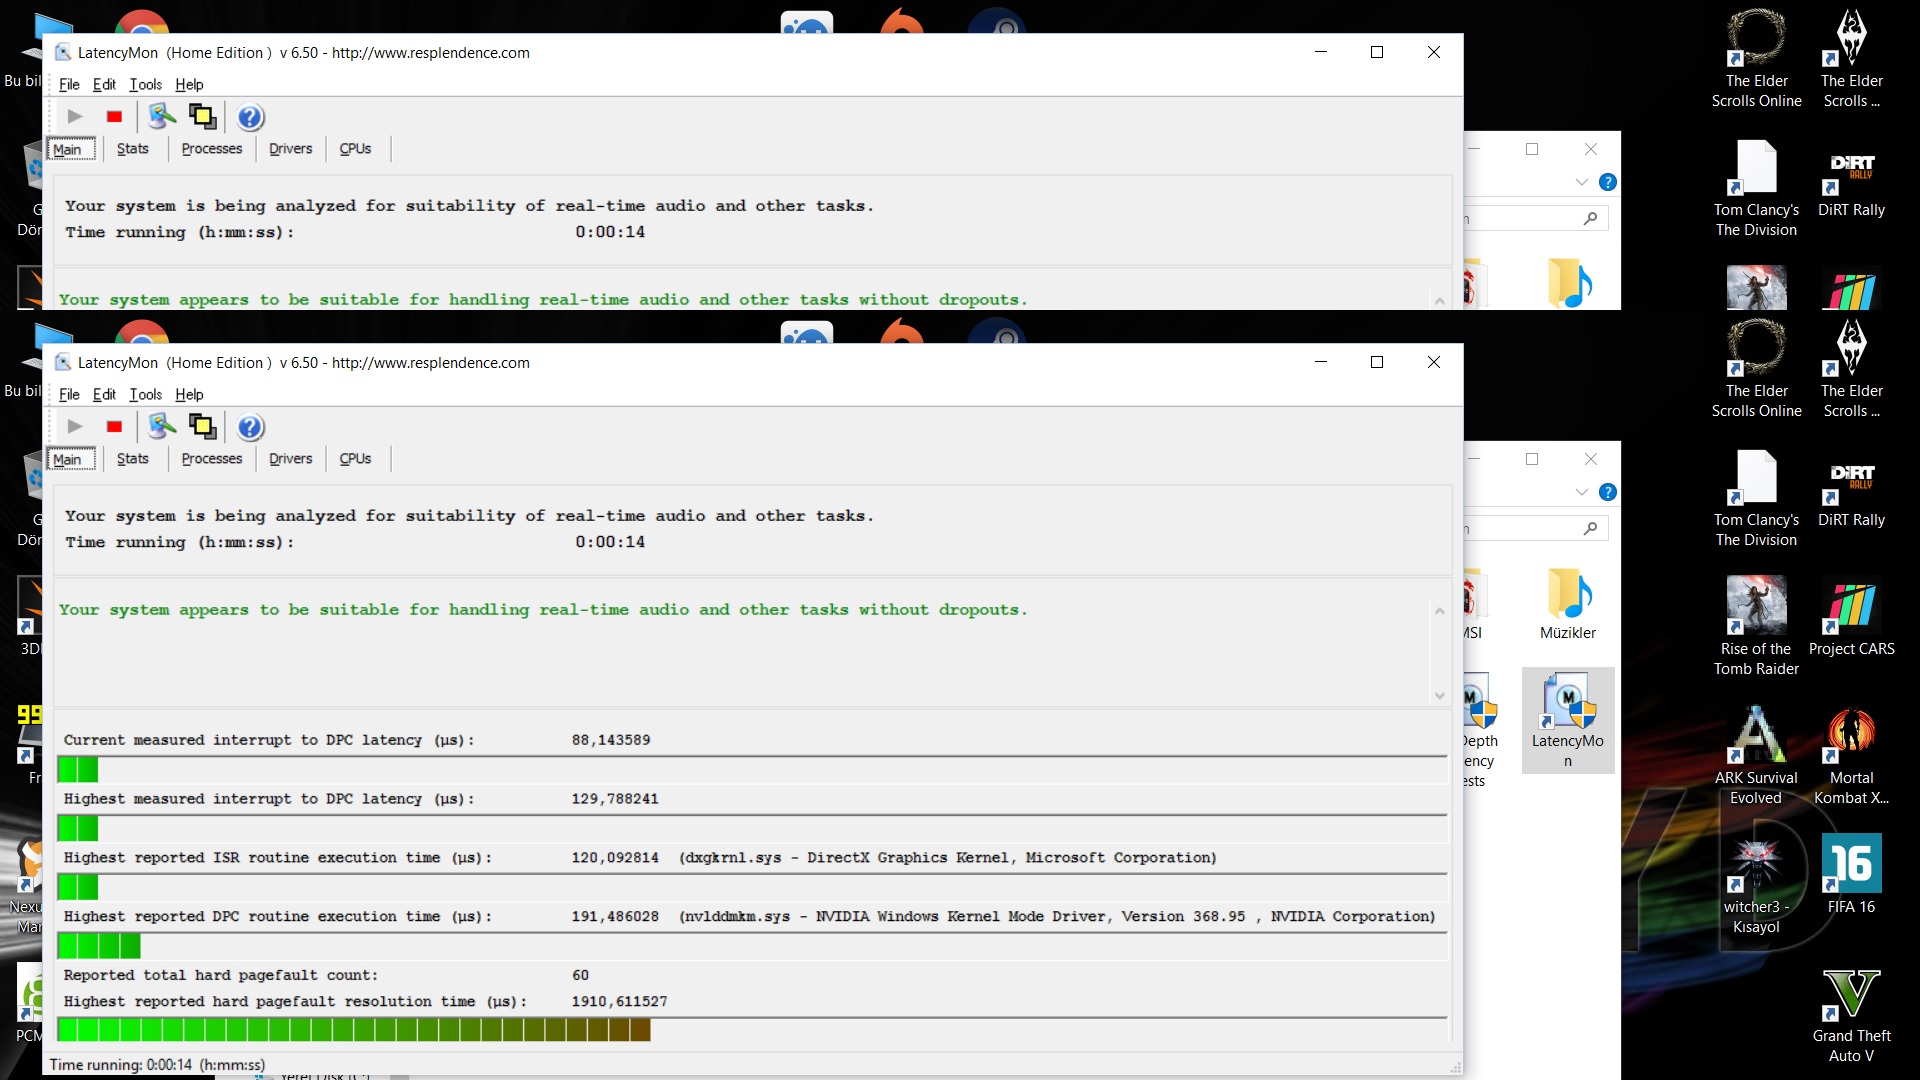The image size is (1920, 1080).
Task: Select the Main tab in lower LatencyMon window
Action: 71,459
